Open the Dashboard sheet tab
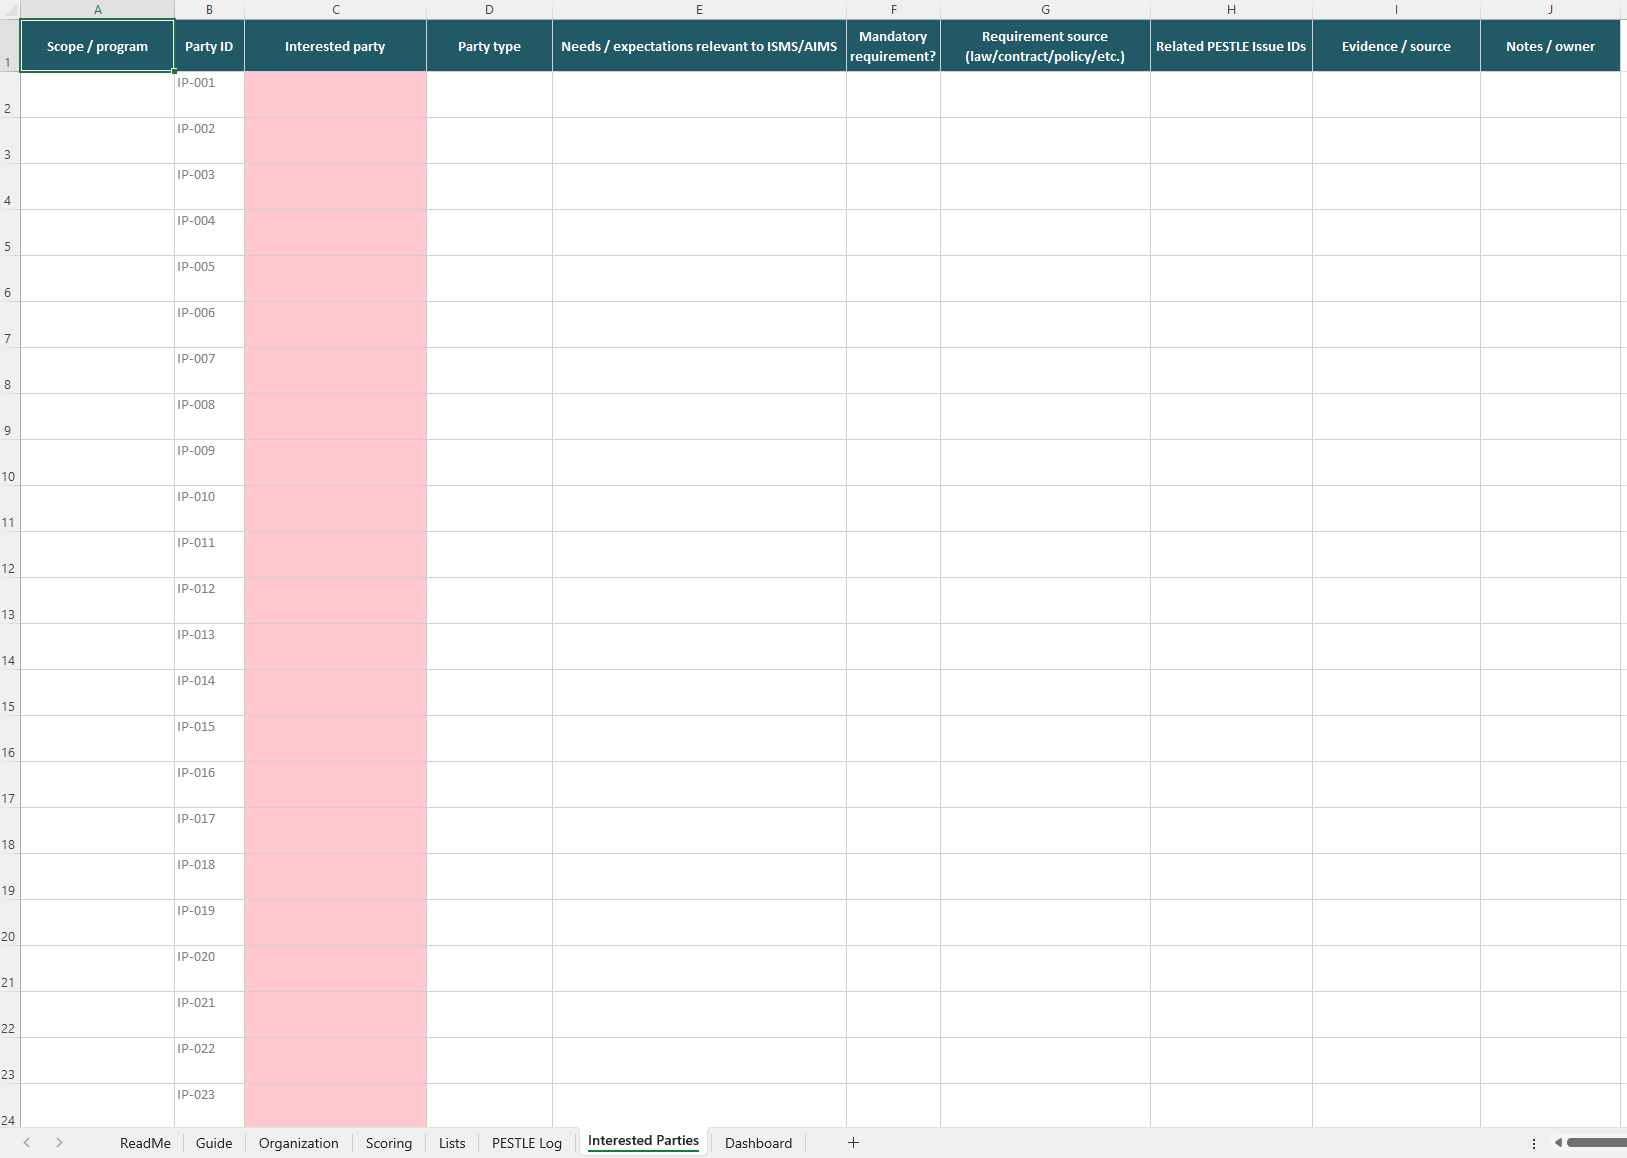The image size is (1627, 1158). tap(758, 1143)
